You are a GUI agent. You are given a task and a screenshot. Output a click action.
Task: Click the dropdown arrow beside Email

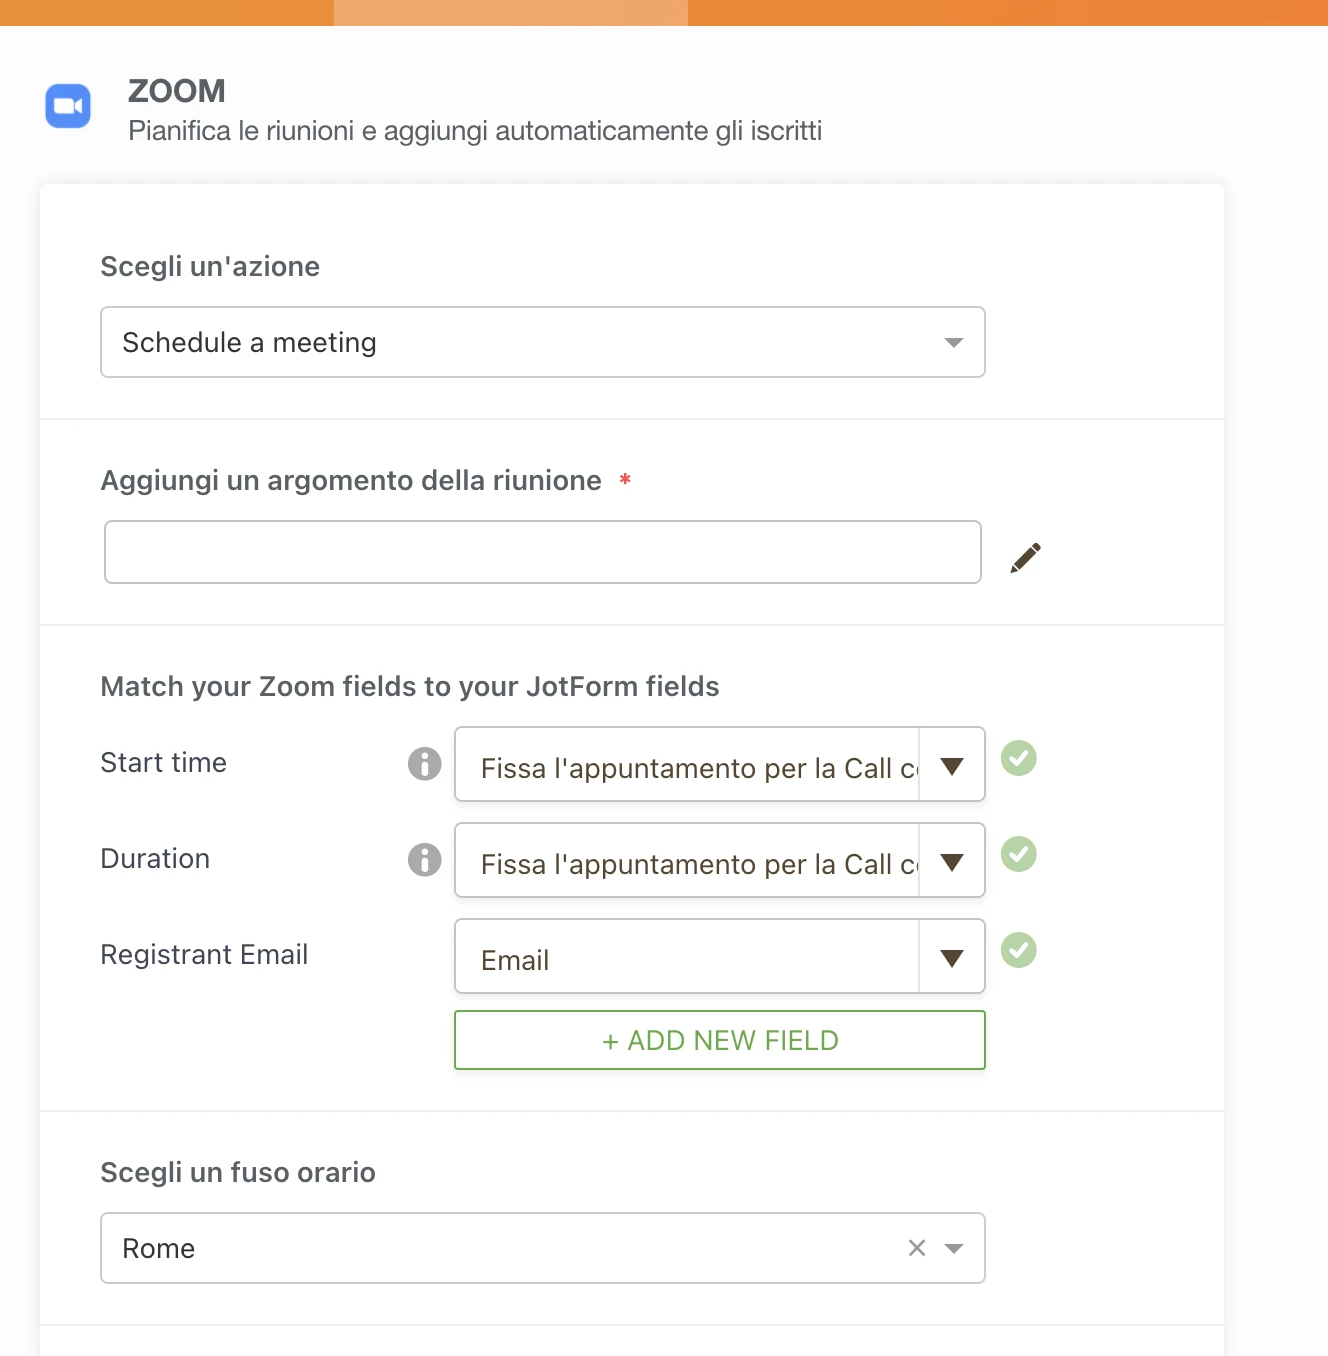click(x=950, y=956)
